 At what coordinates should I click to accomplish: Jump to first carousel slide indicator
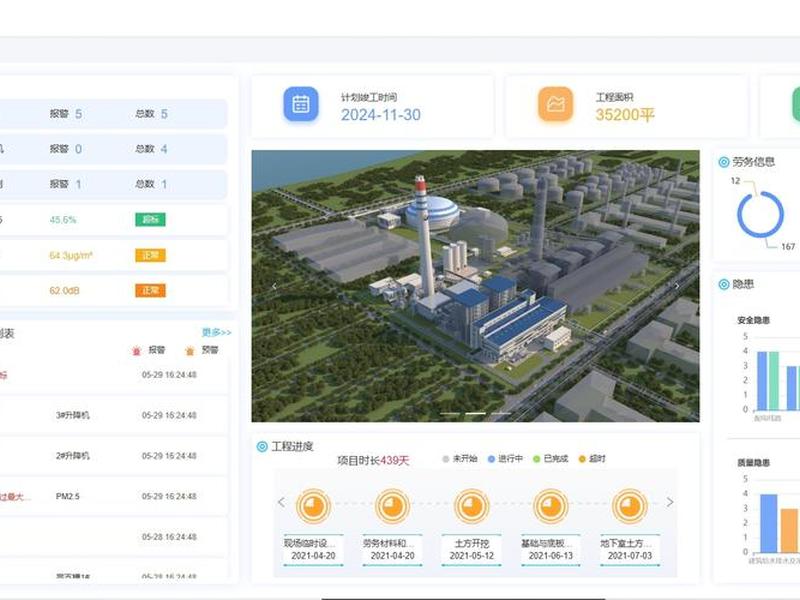pos(449,413)
